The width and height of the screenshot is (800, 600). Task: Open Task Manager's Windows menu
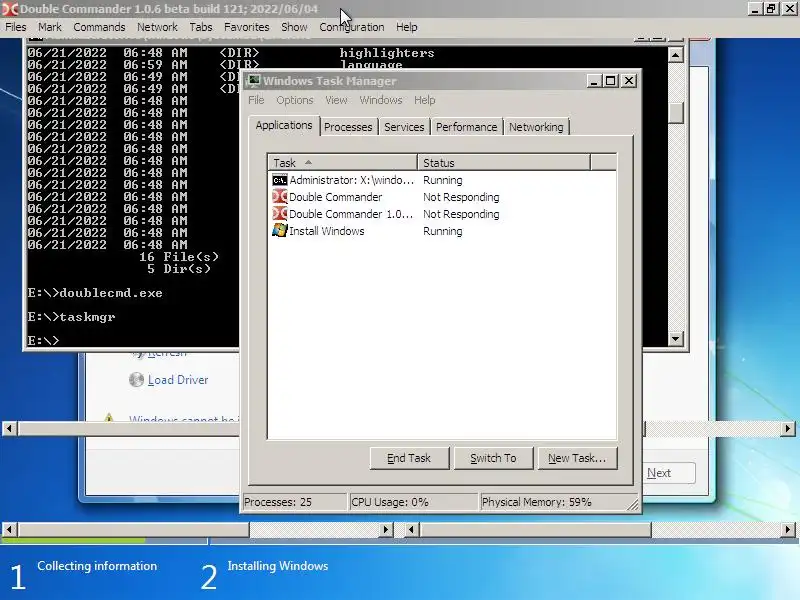point(381,100)
